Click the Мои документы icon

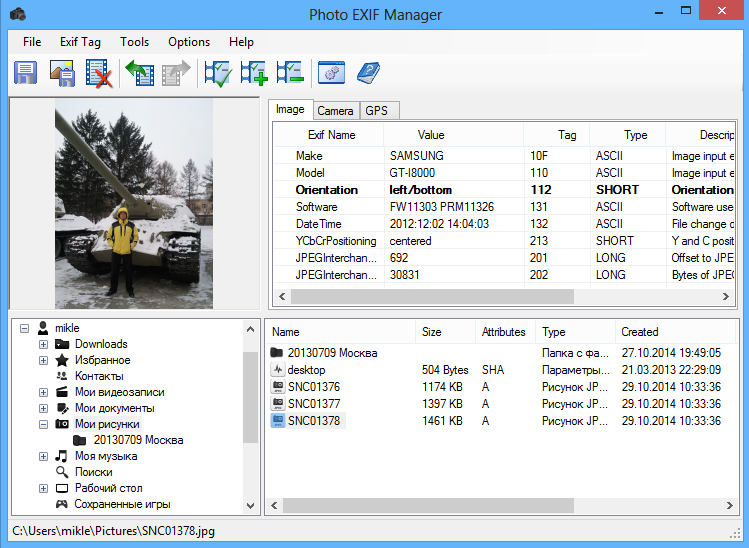pyautogui.click(x=63, y=408)
